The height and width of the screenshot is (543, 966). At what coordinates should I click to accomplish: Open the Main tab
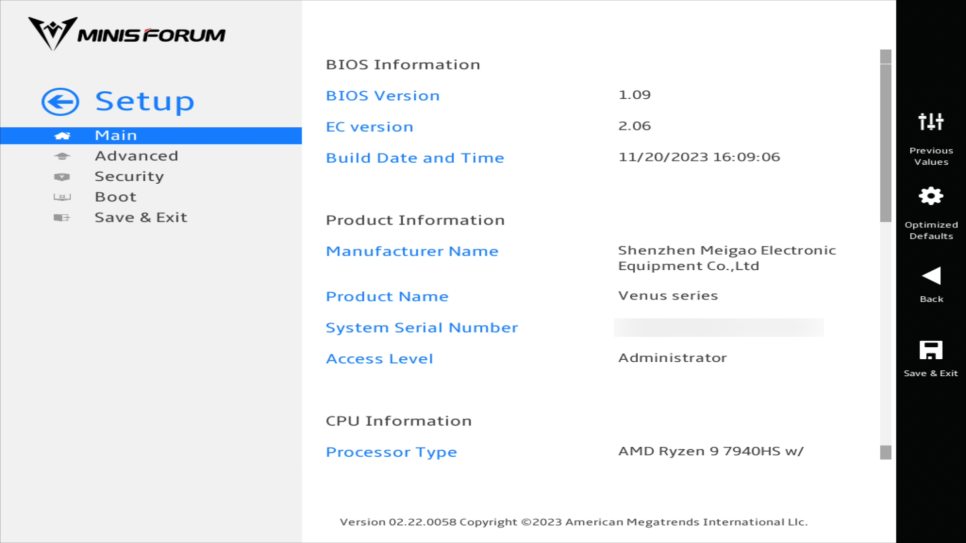(x=116, y=136)
